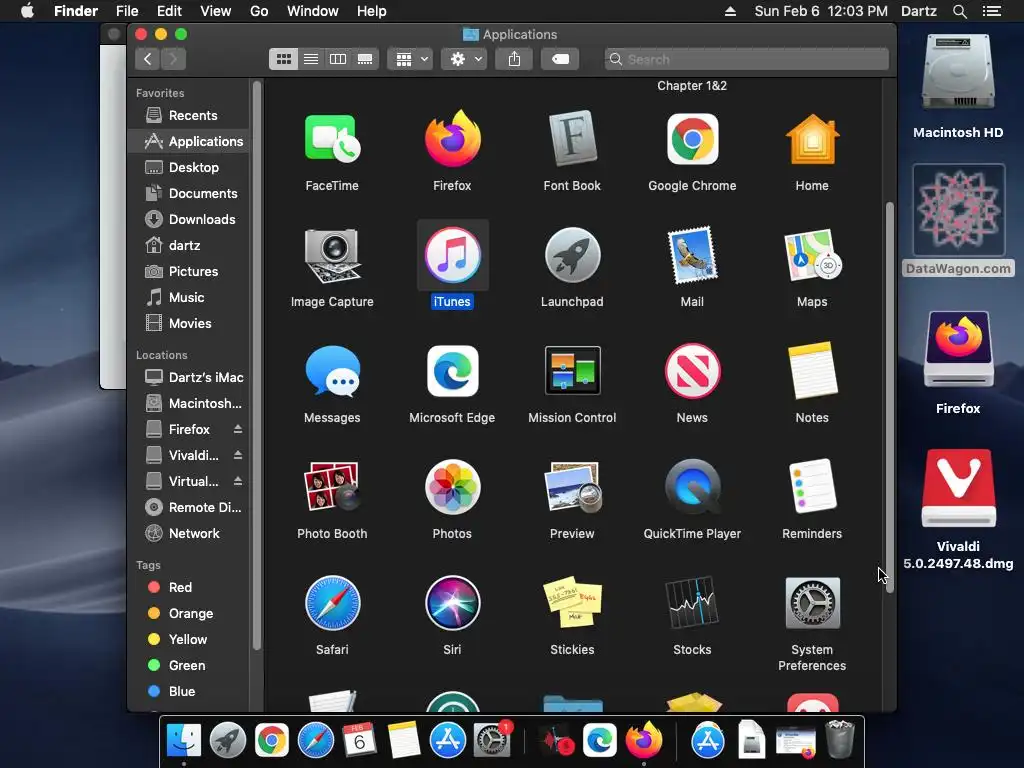Viewport: 1024px width, 768px height.
Task: Click the Share toolbar button
Action: coord(515,59)
